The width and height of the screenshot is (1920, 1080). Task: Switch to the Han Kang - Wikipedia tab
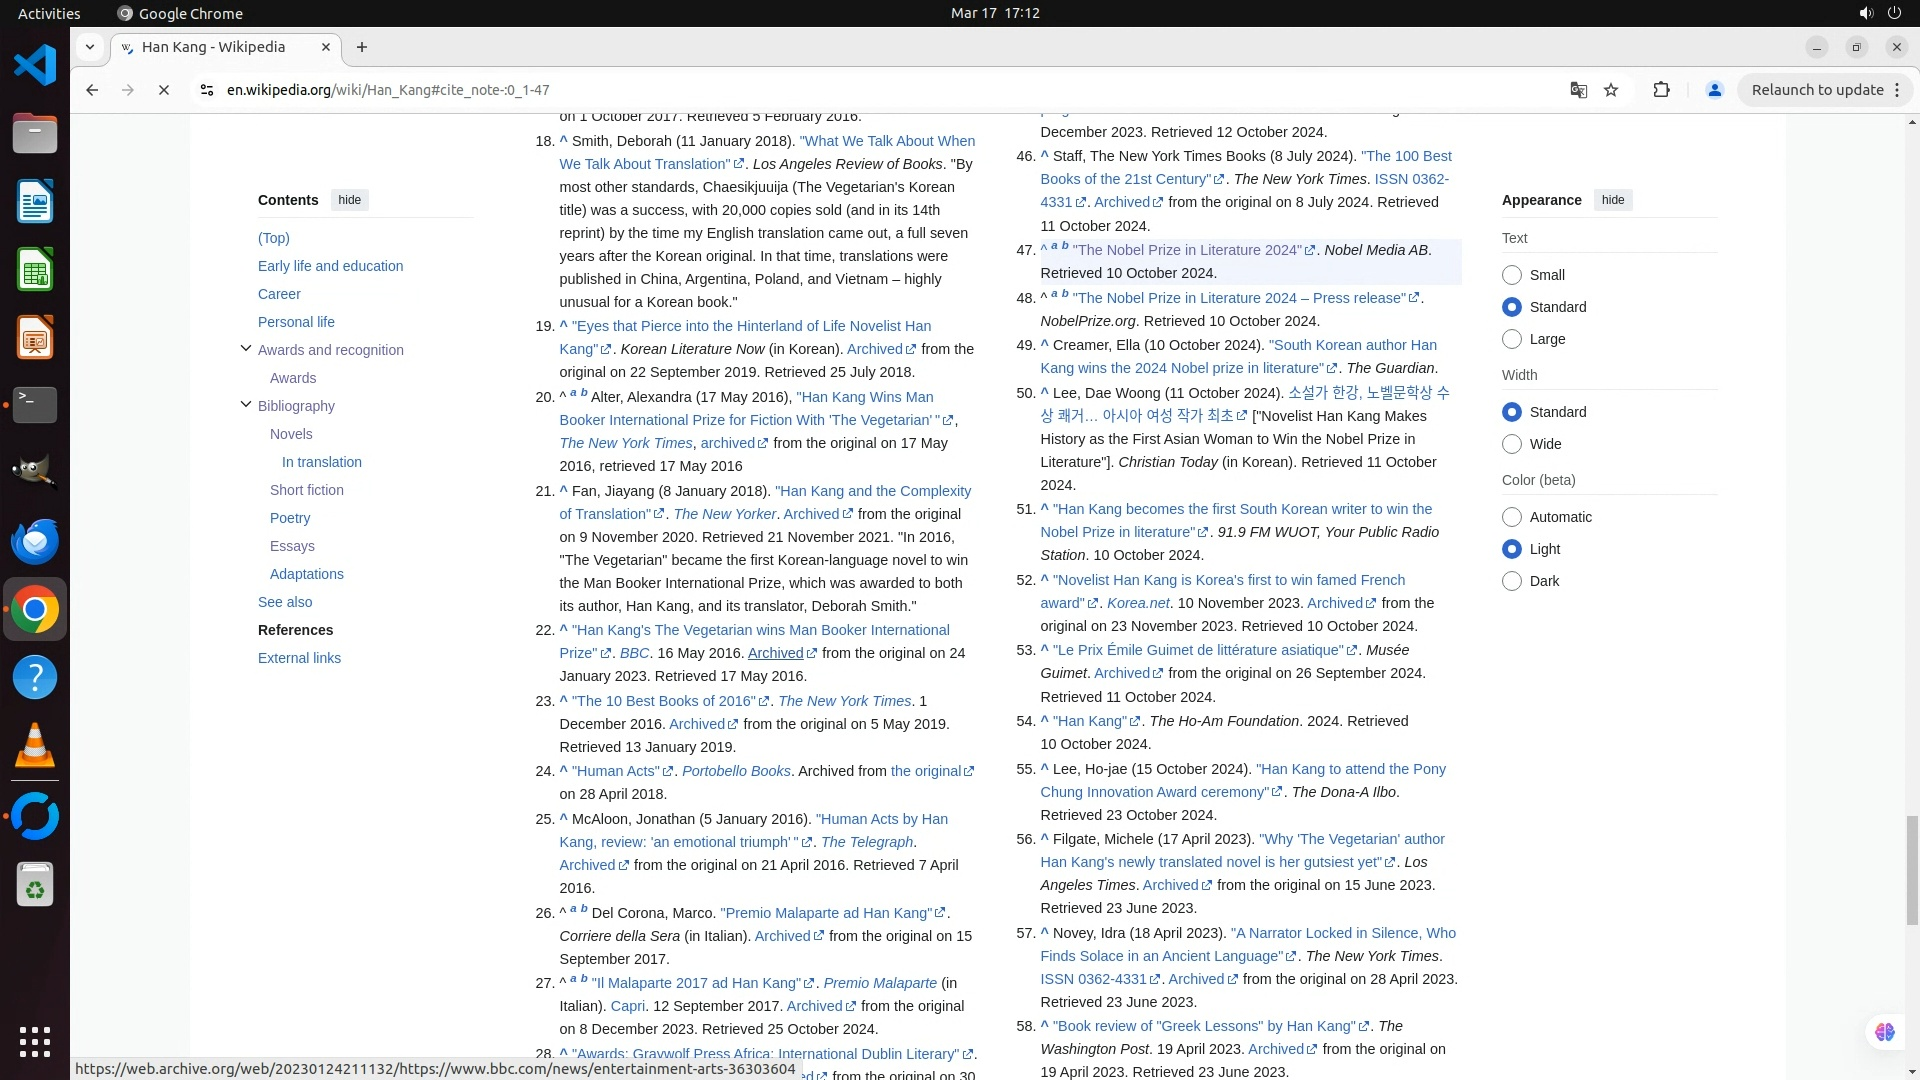click(213, 47)
